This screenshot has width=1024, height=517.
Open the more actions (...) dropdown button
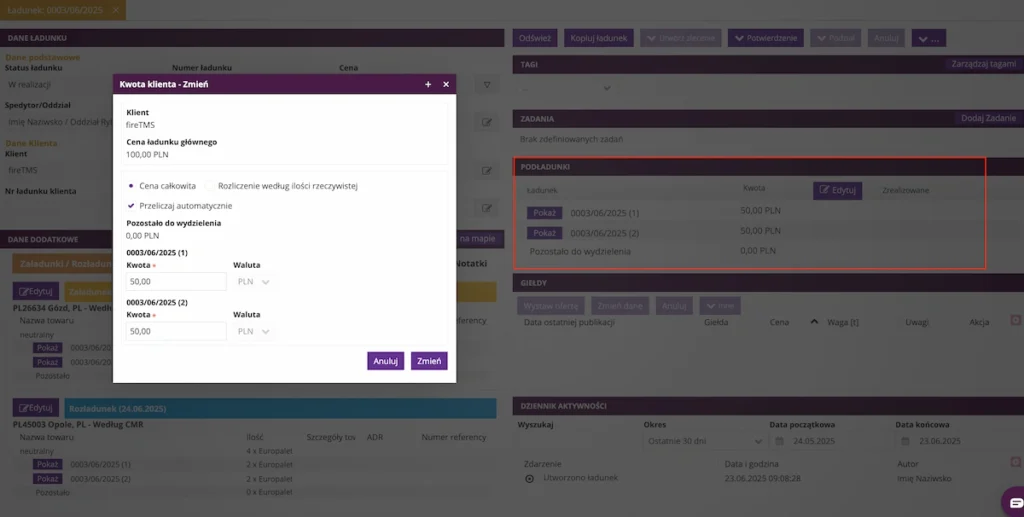click(929, 38)
